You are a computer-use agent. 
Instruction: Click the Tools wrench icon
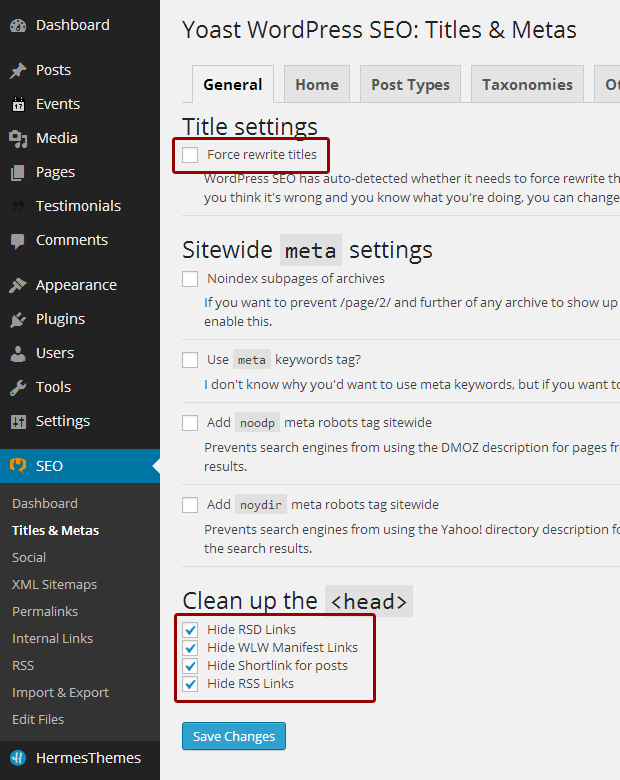[x=18, y=387]
